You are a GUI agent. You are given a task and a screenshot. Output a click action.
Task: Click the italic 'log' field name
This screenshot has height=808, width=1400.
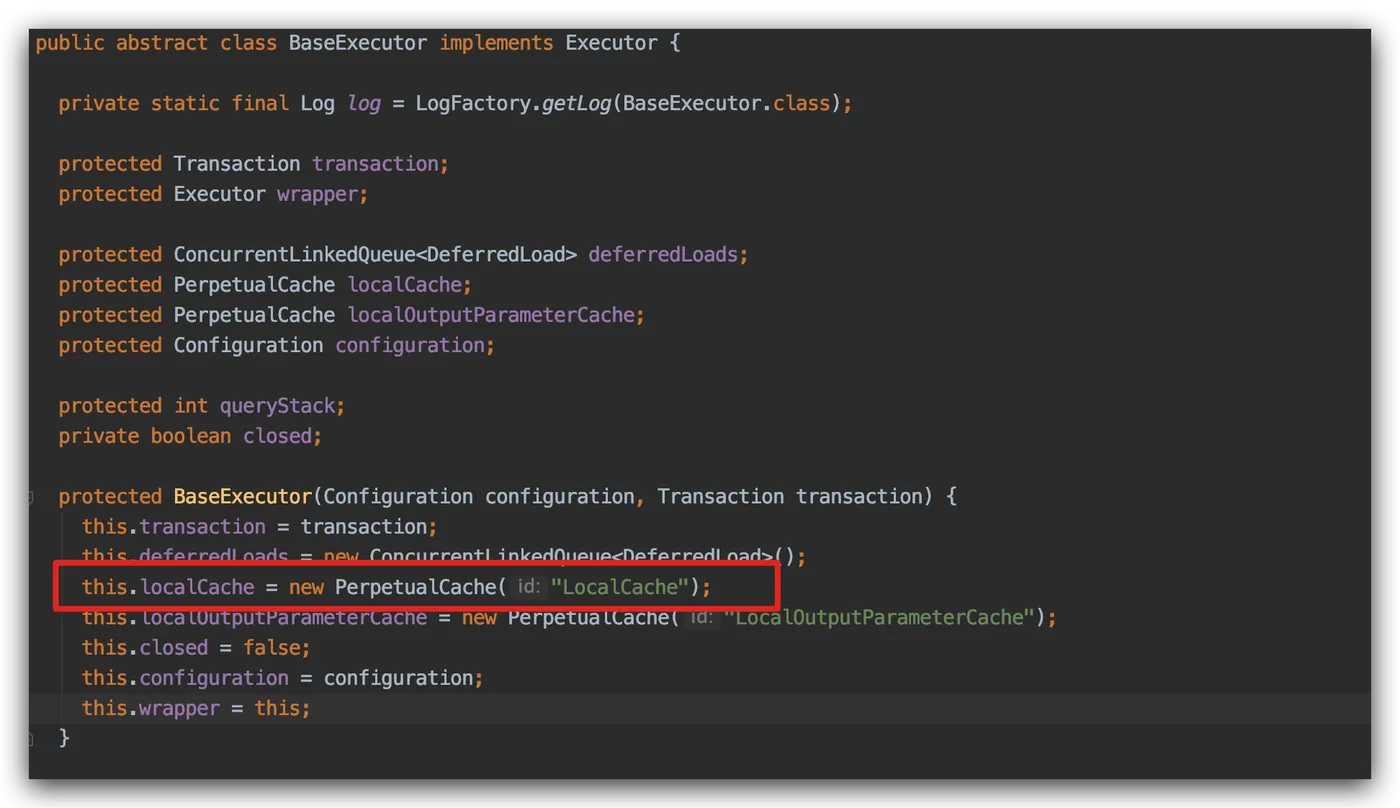tap(364, 103)
